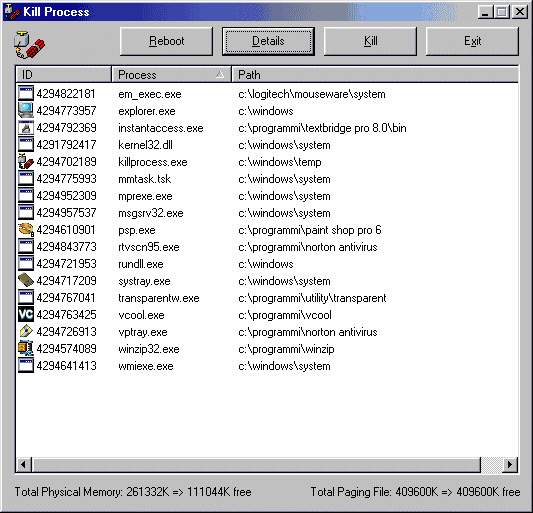This screenshot has width=533, height=513.
Task: Click the Exit button
Action: tap(472, 41)
